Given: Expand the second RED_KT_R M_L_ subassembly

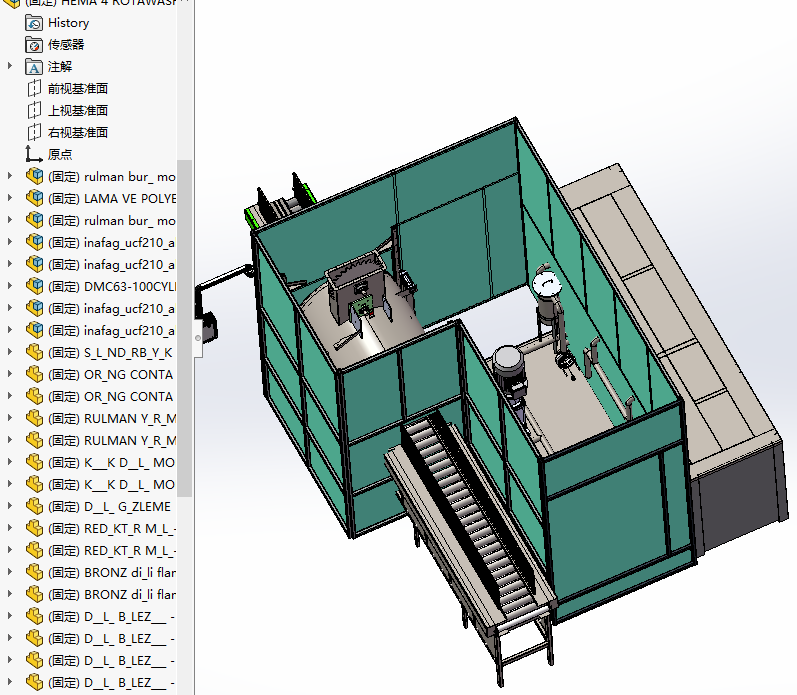Looking at the screenshot, I should [9, 550].
